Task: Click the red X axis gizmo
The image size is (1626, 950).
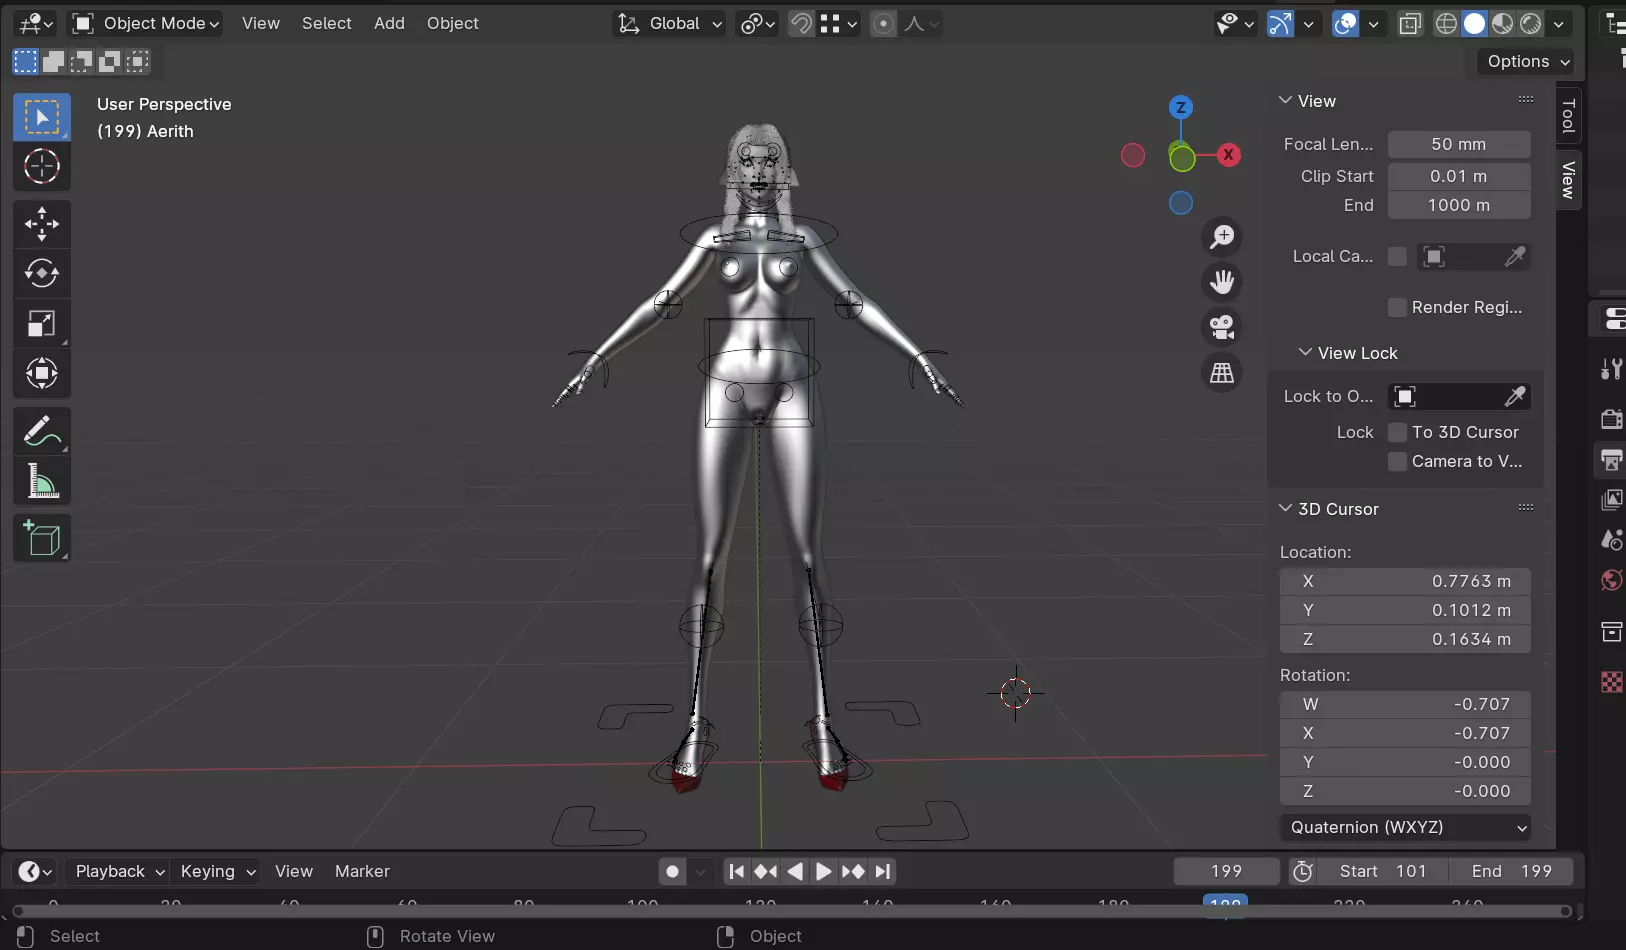Action: click(1229, 155)
